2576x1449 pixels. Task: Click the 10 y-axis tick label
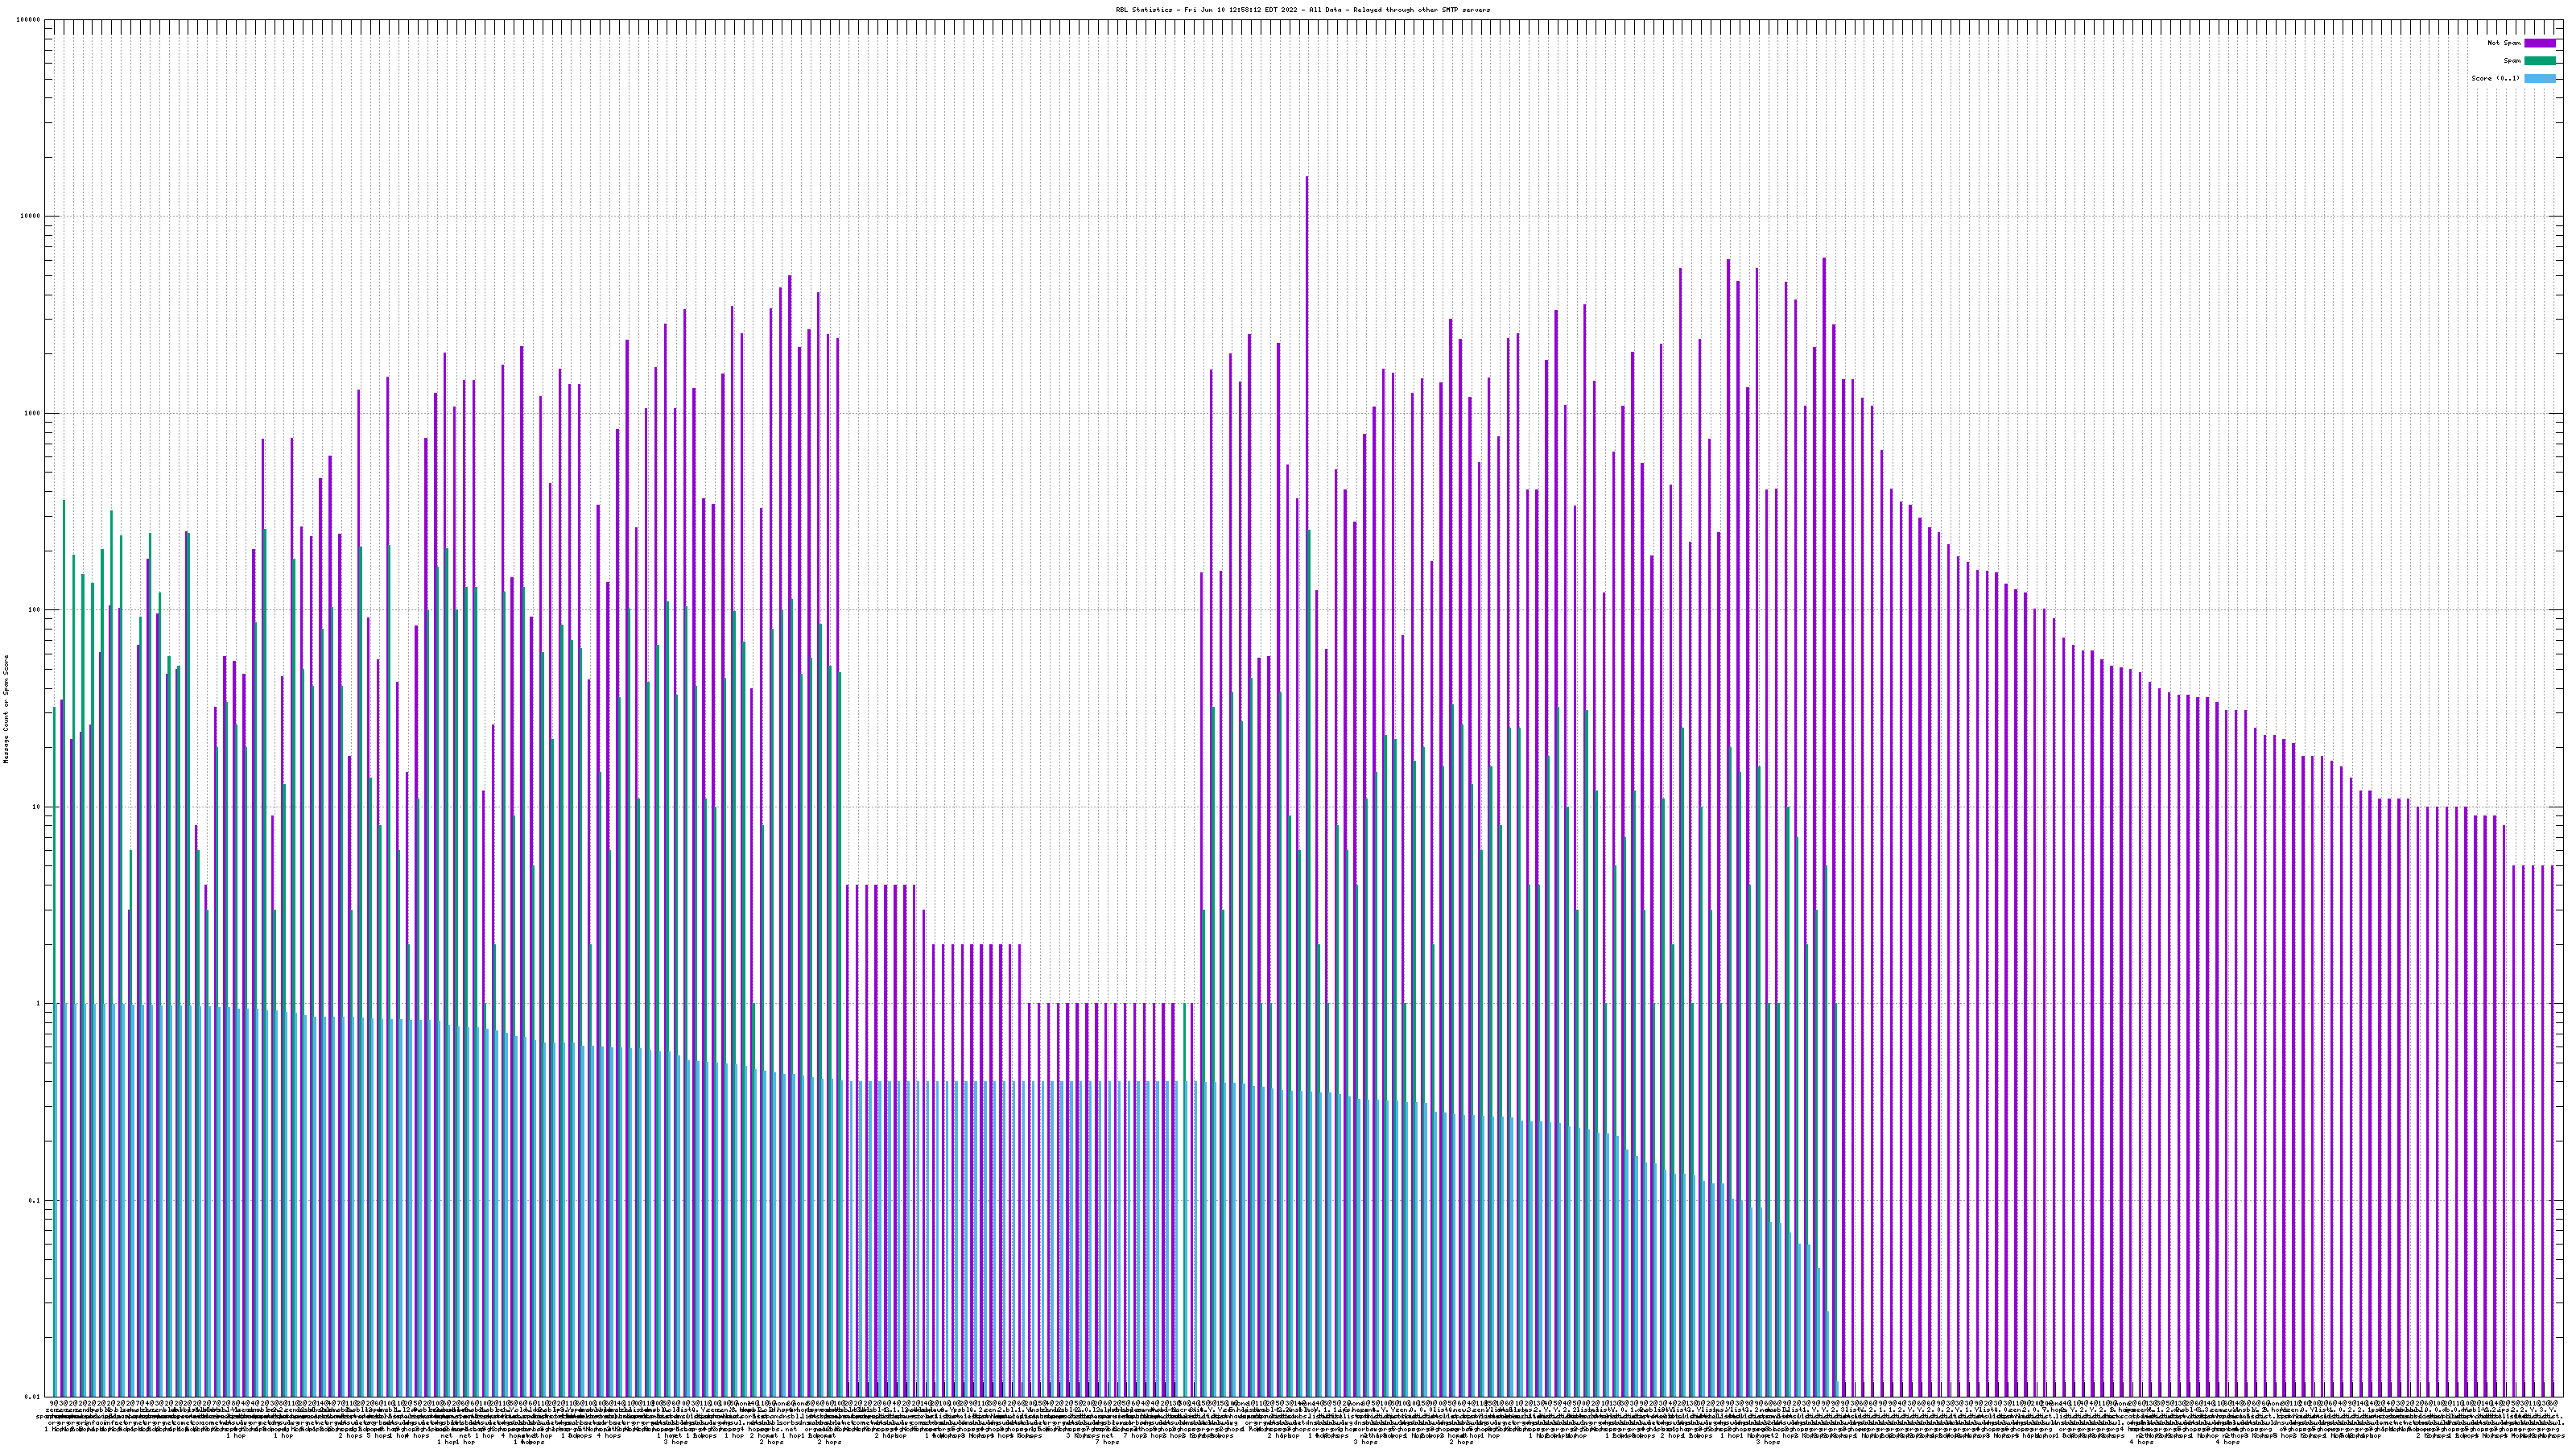[x=36, y=807]
